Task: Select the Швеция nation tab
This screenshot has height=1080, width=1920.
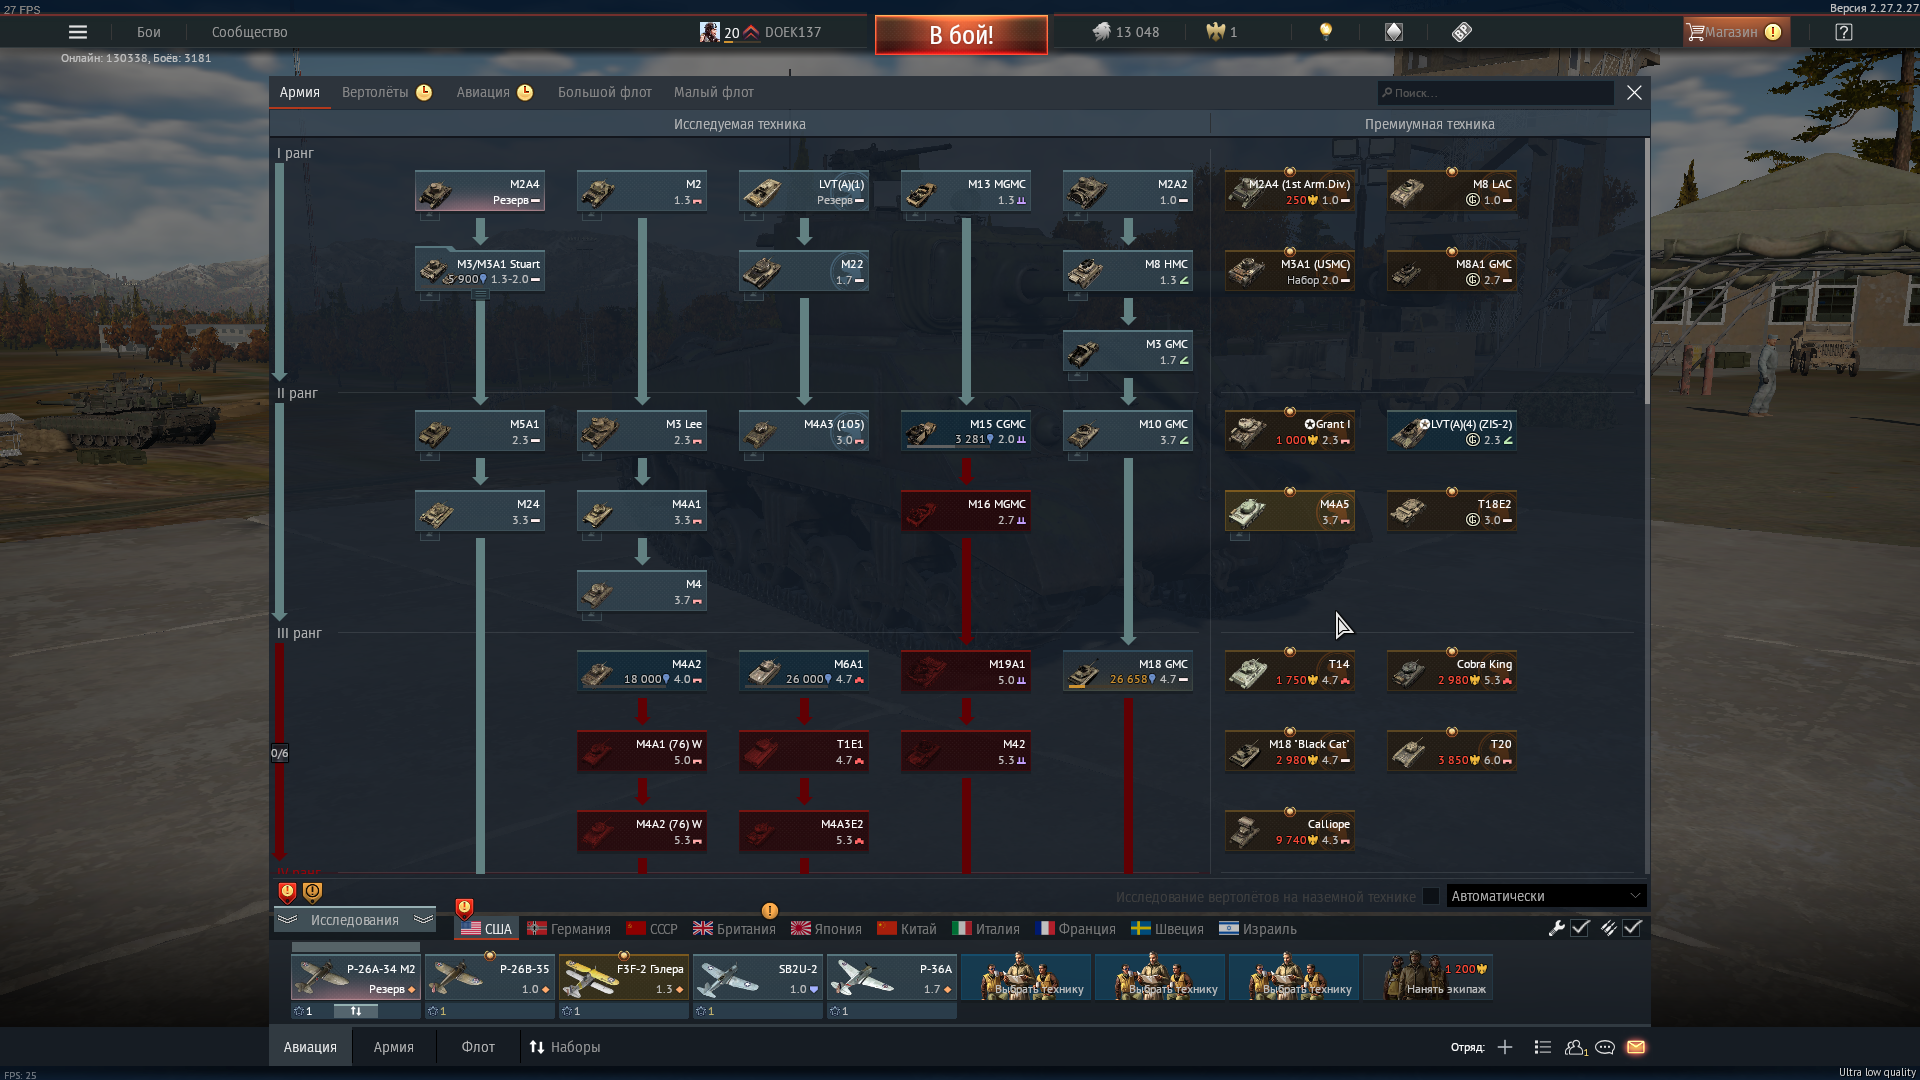Action: 1167,929
